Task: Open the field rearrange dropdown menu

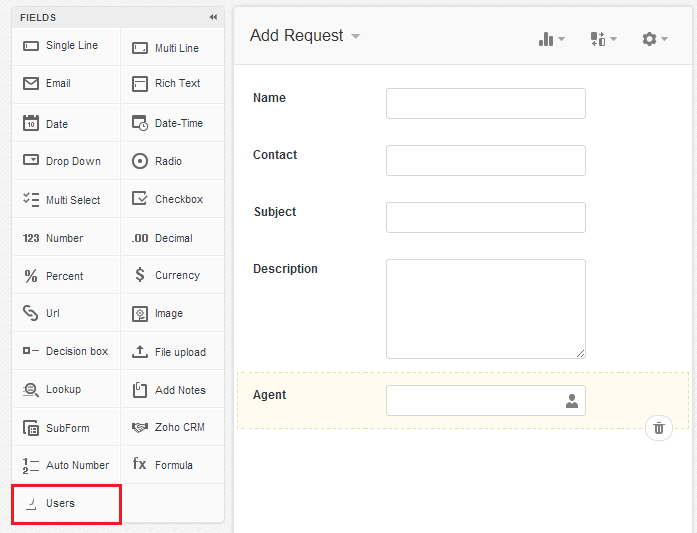Action: click(603, 39)
